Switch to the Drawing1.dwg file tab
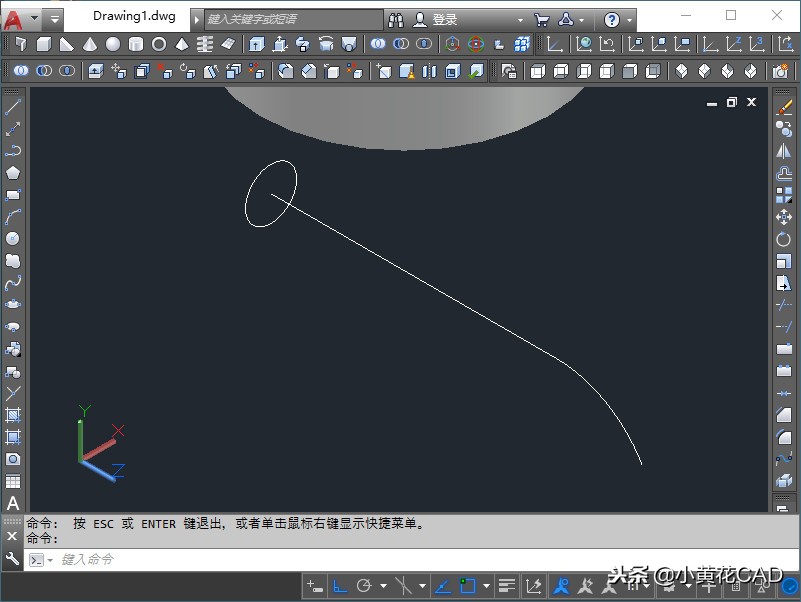This screenshot has width=801, height=602. pos(133,16)
